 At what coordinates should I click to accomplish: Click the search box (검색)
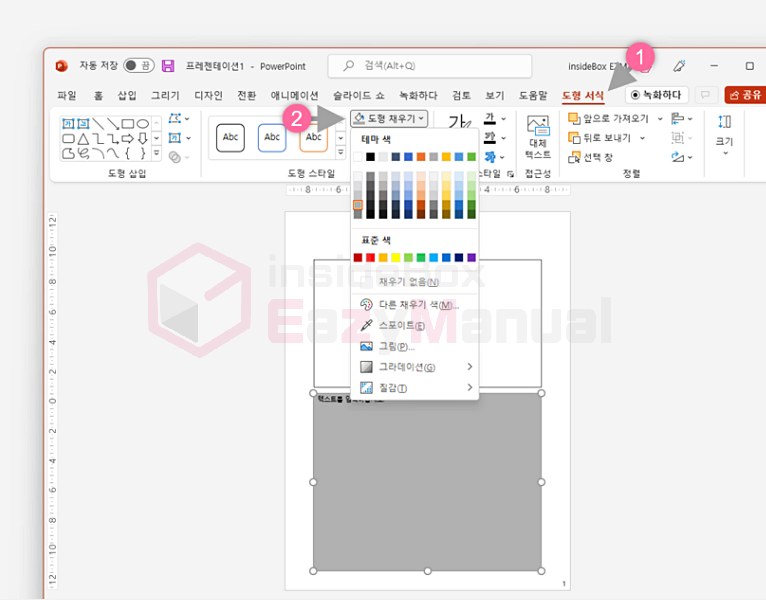click(x=430, y=66)
